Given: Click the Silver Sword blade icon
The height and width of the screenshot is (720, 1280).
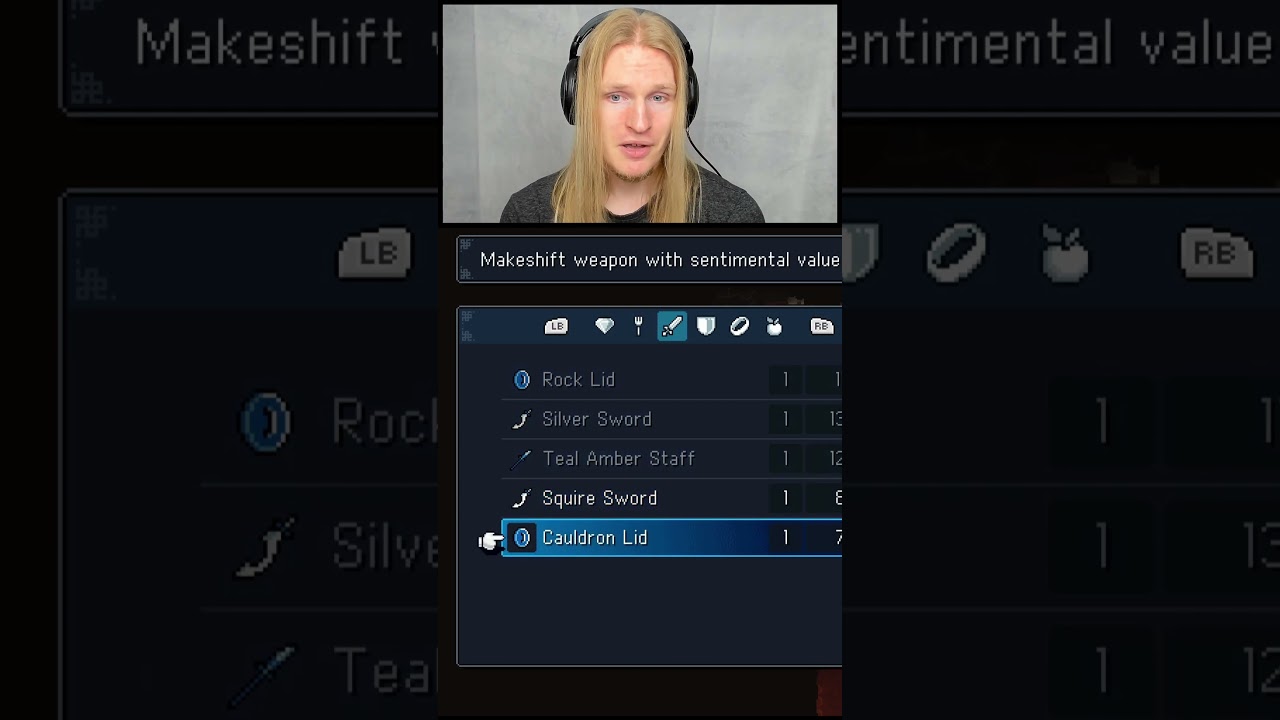Looking at the screenshot, I should (x=521, y=419).
